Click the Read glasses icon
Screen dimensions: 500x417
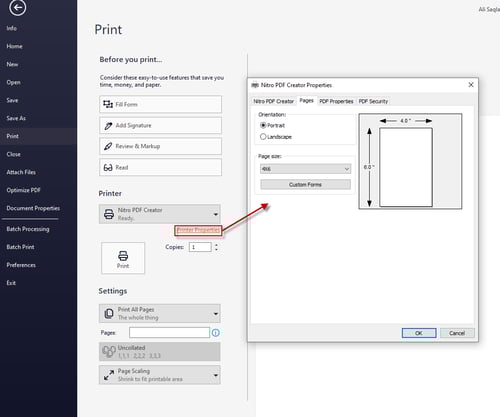(x=108, y=167)
